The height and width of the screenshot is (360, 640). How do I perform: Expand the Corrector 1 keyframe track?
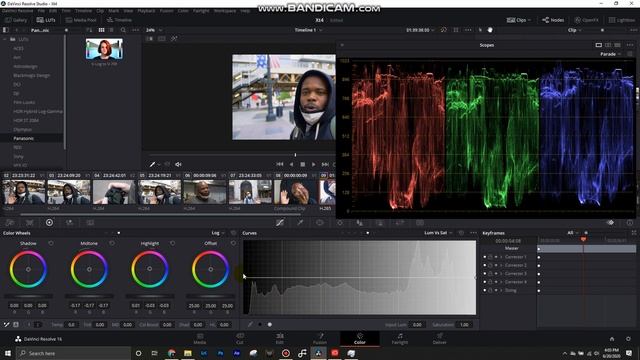pyautogui.click(x=501, y=257)
